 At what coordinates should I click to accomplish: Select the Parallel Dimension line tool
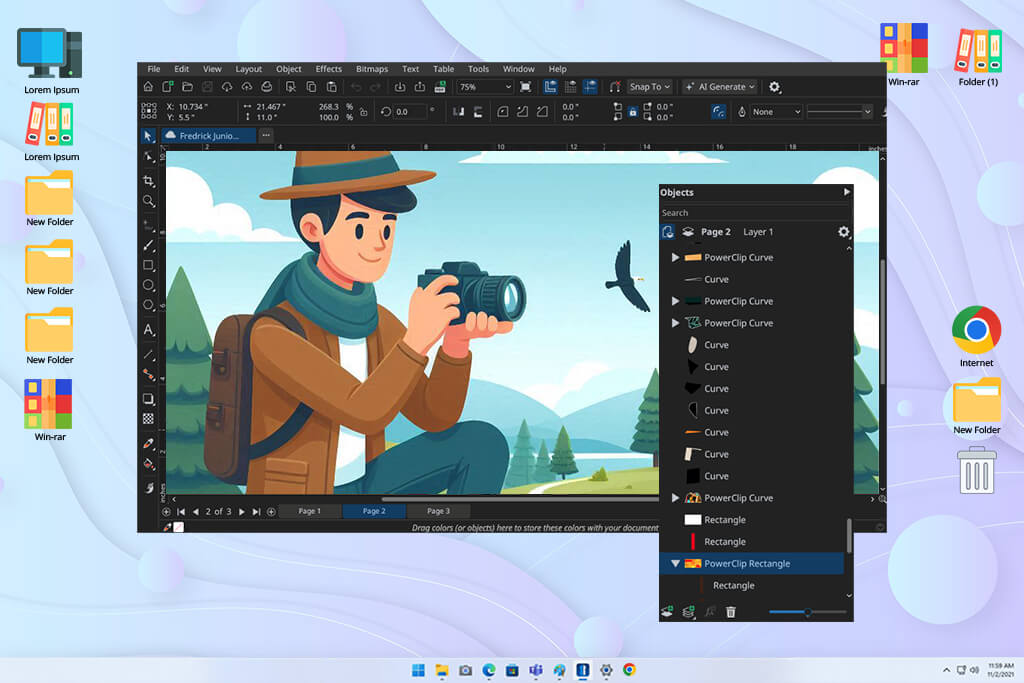click(148, 355)
